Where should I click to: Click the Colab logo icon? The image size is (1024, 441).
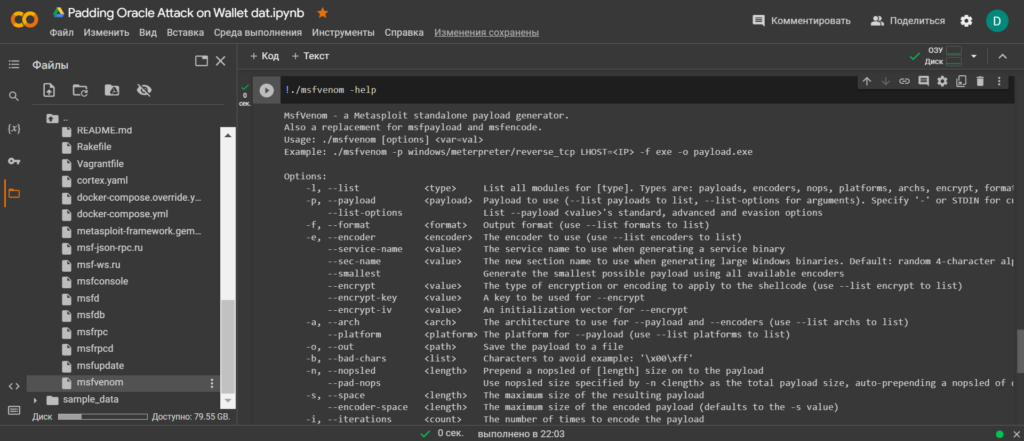click(x=24, y=20)
